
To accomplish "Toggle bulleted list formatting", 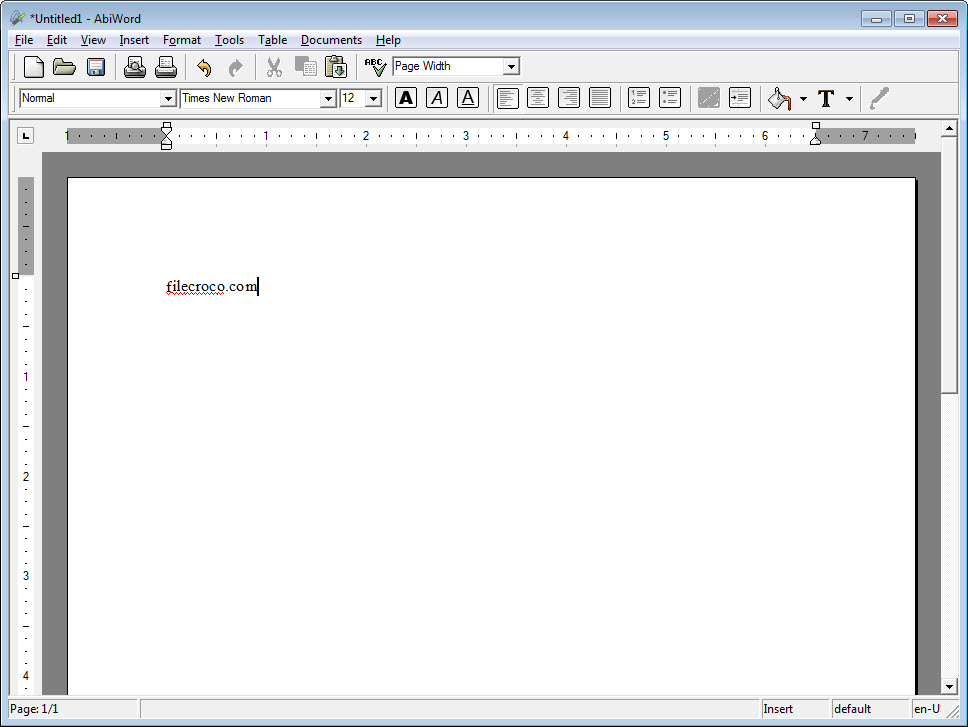I will point(670,98).
